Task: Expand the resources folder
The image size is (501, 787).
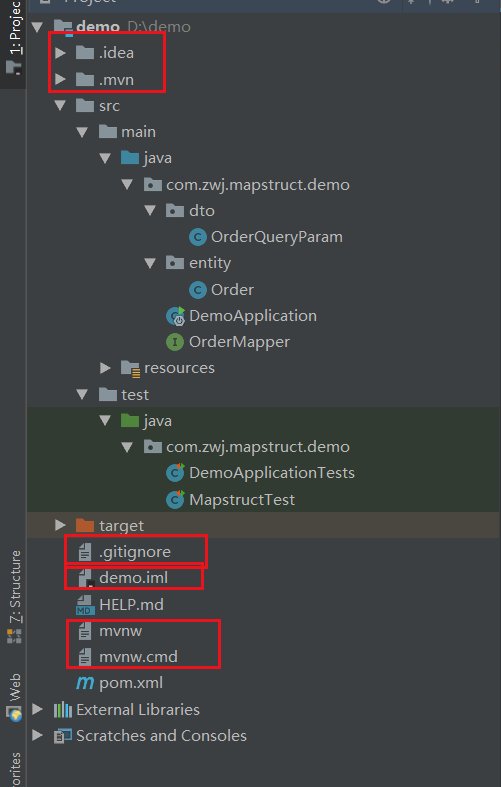Action: click(105, 368)
